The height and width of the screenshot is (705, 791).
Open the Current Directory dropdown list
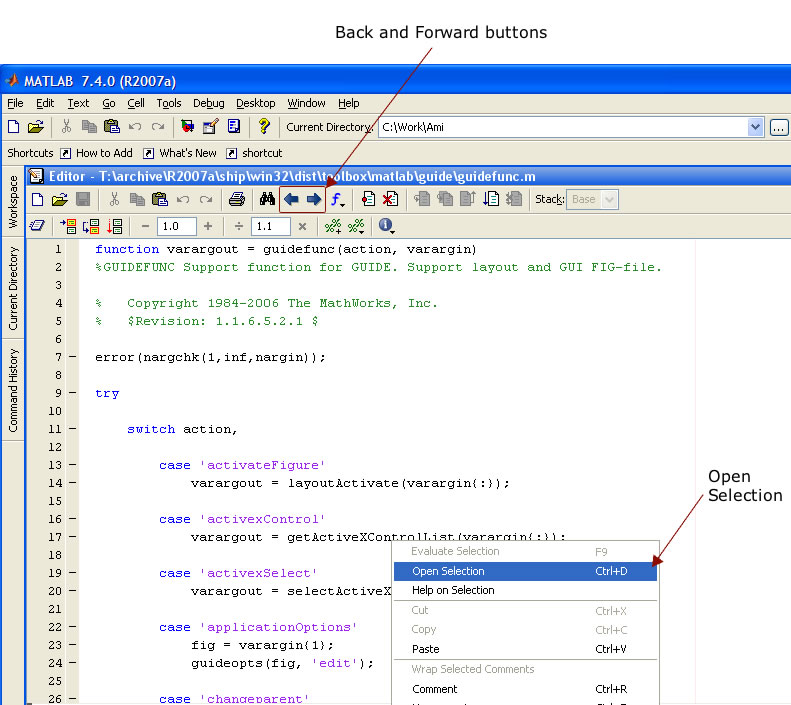(x=755, y=127)
